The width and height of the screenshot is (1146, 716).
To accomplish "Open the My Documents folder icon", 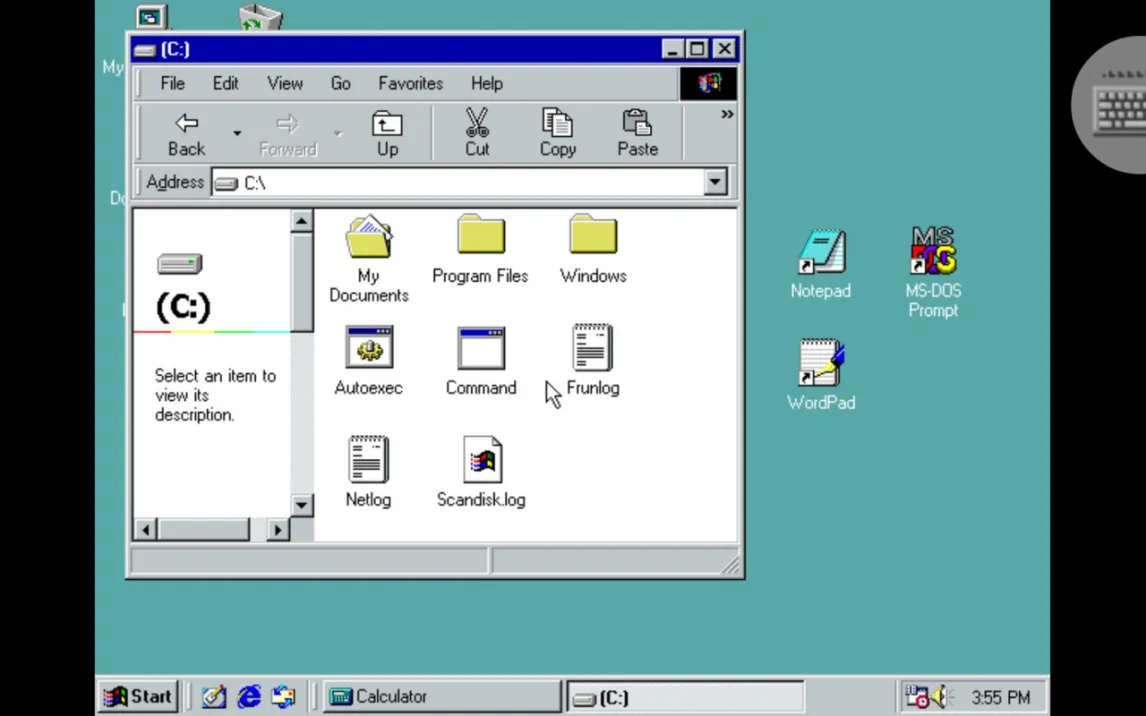I will pyautogui.click(x=368, y=239).
